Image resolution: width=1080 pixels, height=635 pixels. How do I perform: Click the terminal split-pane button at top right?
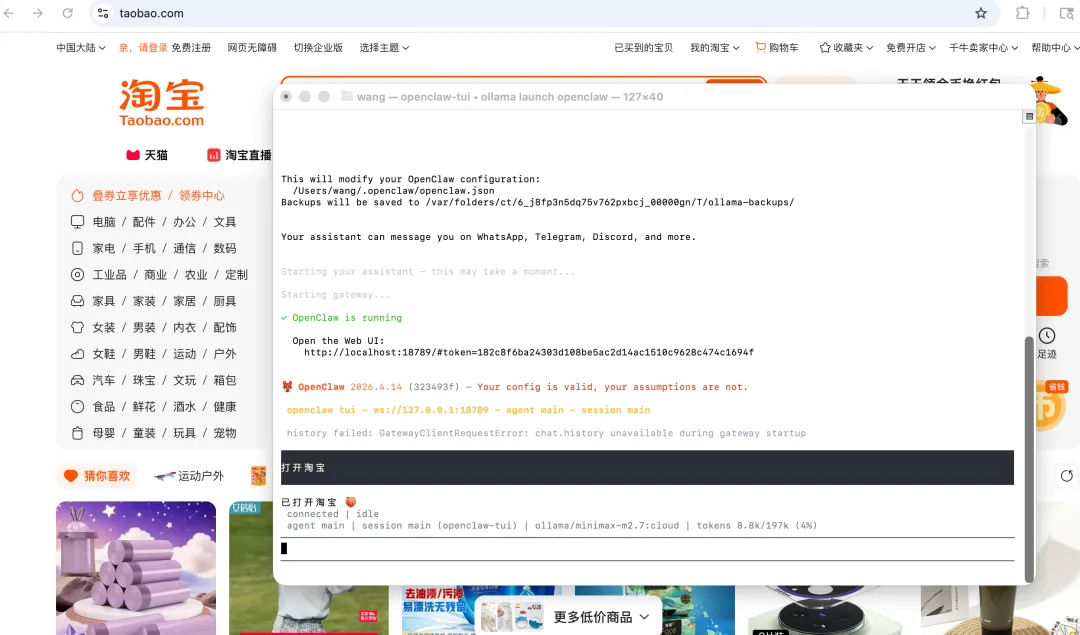pos(1029,116)
